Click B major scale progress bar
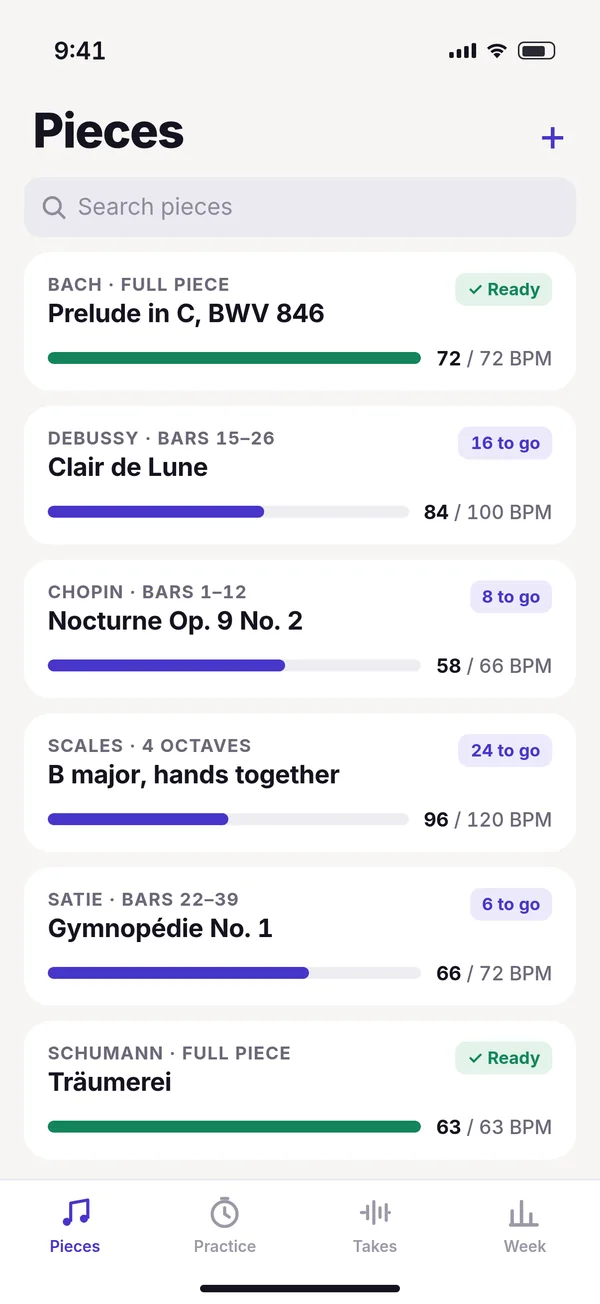This screenshot has height=1304, width=600. coord(228,819)
